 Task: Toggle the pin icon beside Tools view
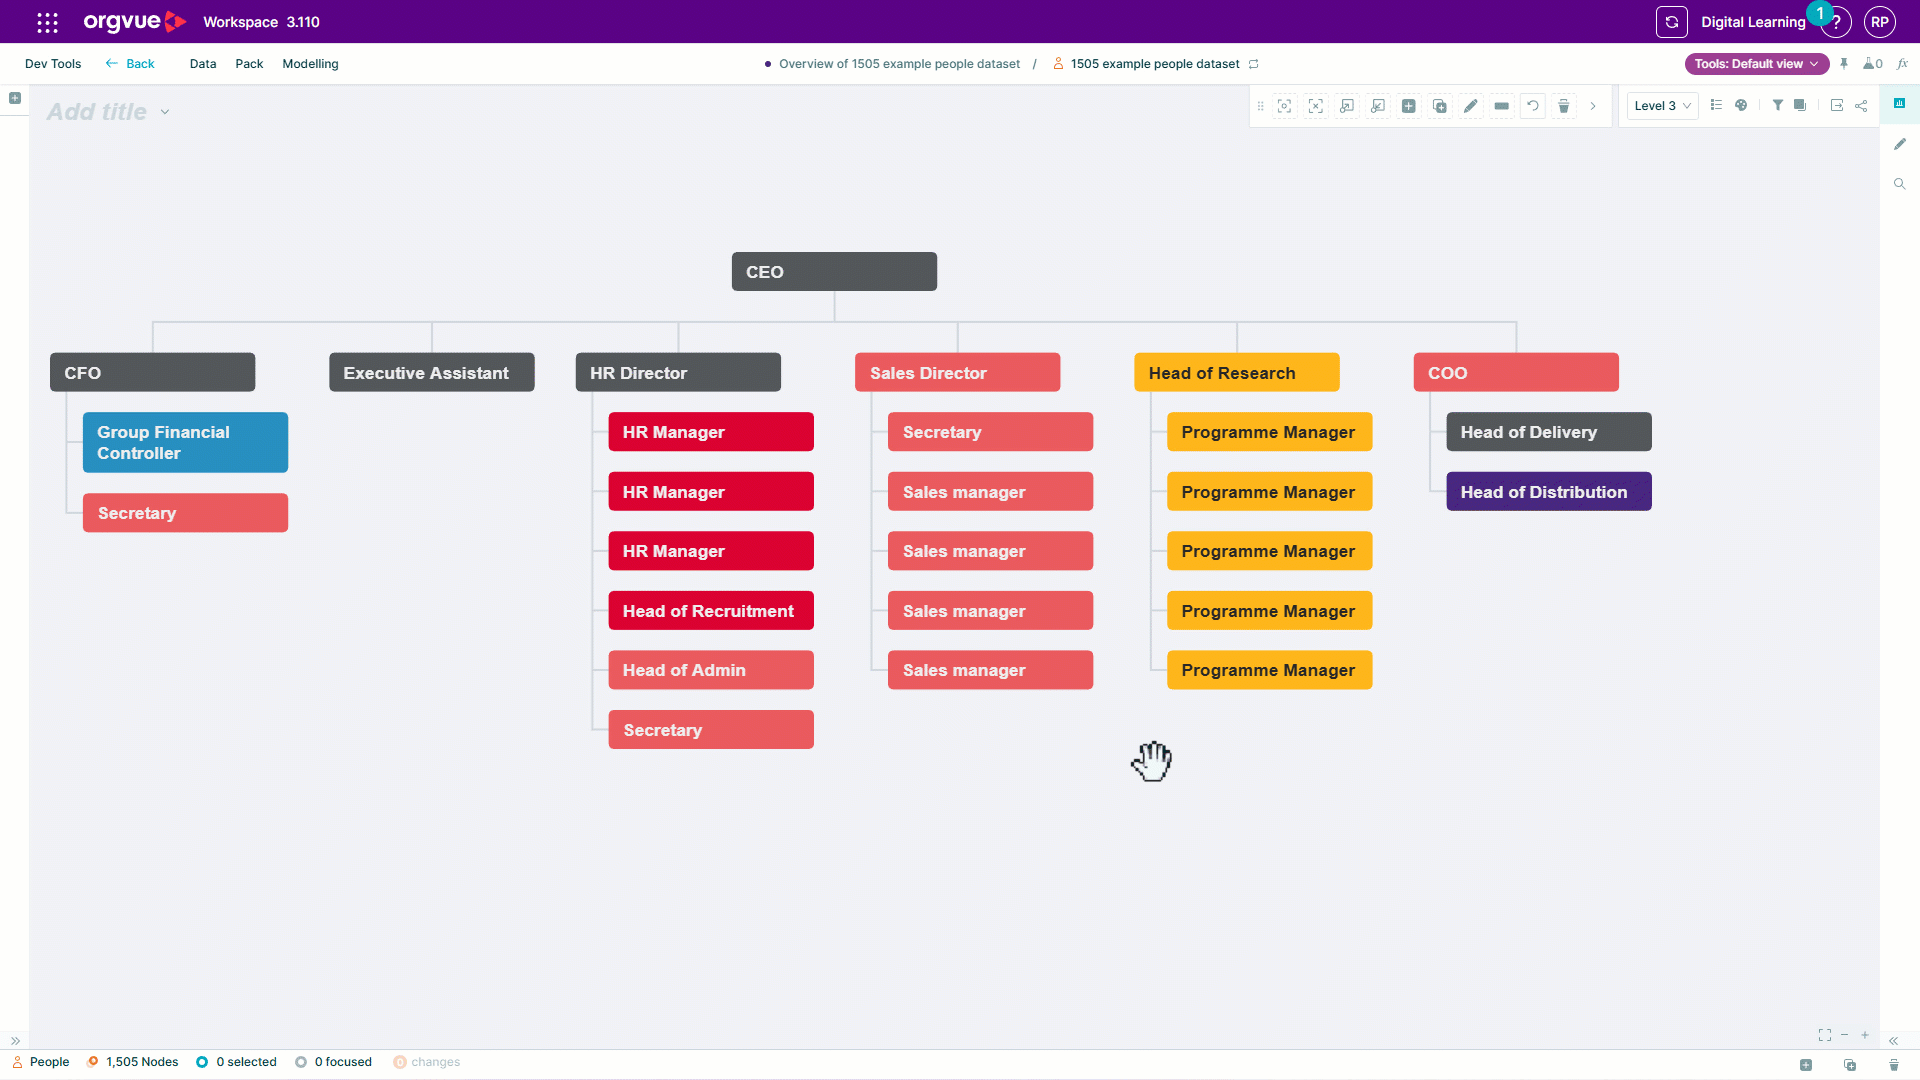tap(1844, 64)
